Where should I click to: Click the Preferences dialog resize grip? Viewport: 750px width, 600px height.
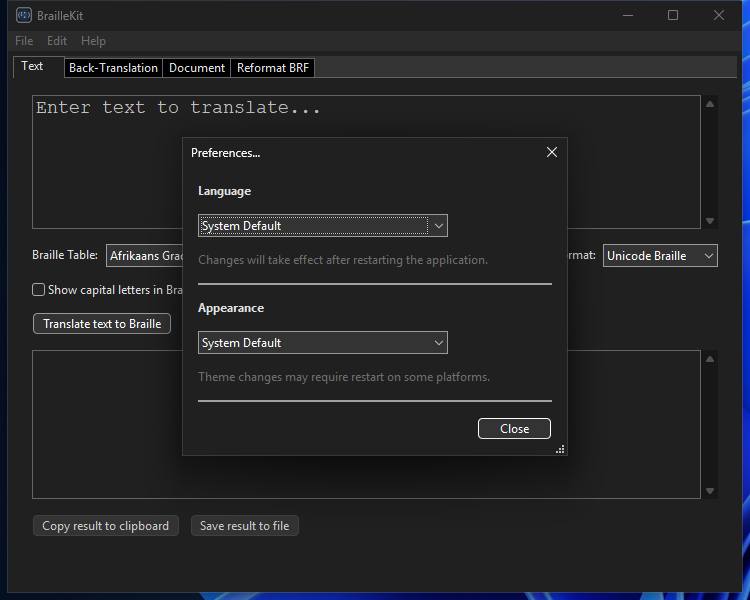560,449
